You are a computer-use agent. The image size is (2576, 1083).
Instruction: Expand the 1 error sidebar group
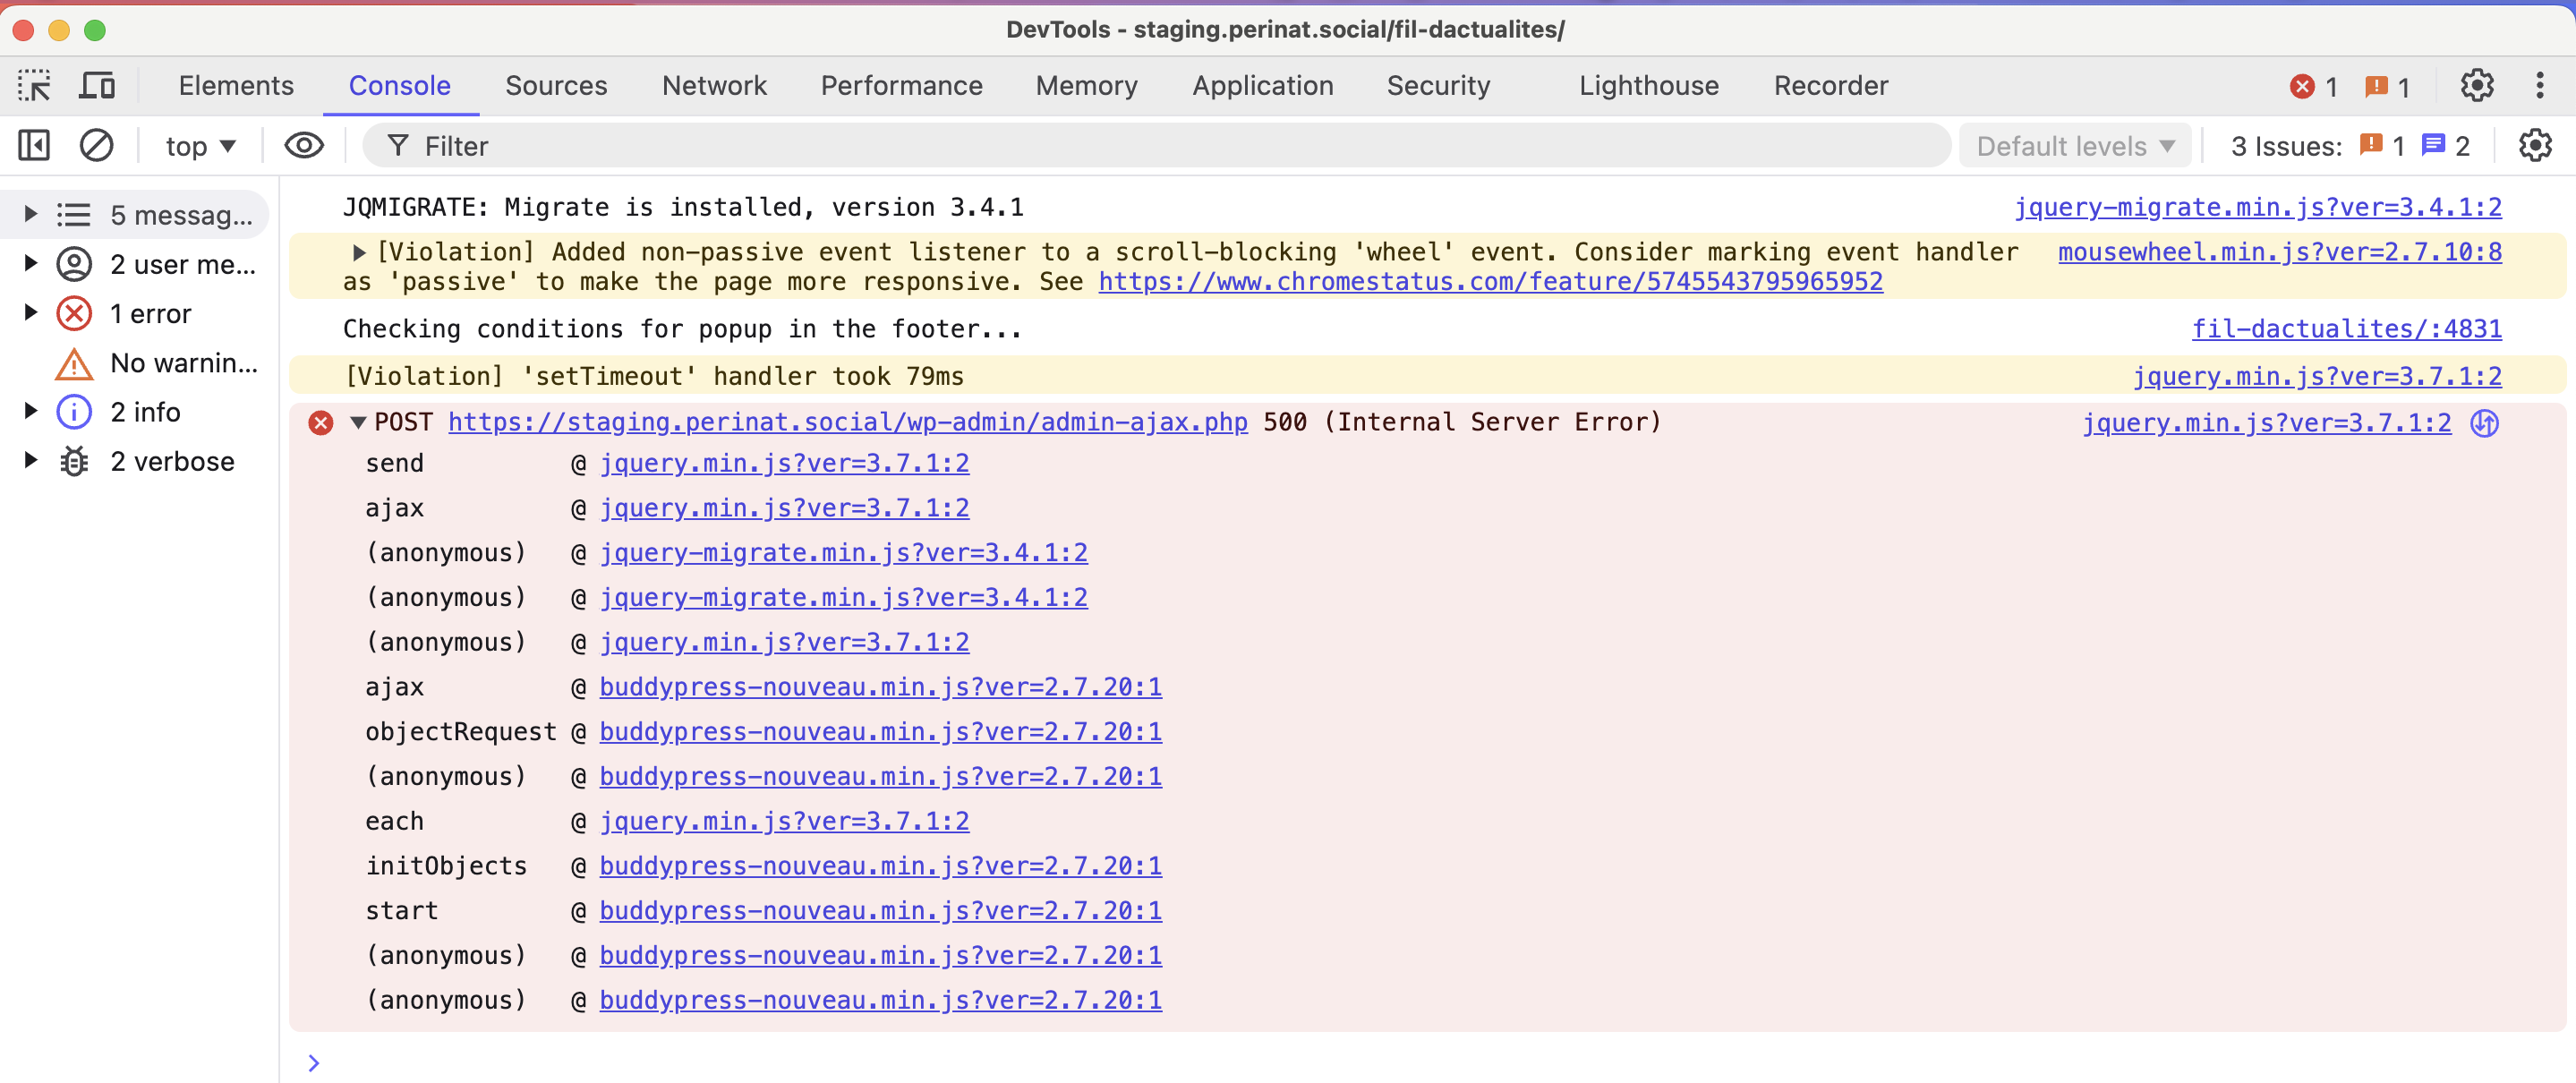tap(30, 312)
